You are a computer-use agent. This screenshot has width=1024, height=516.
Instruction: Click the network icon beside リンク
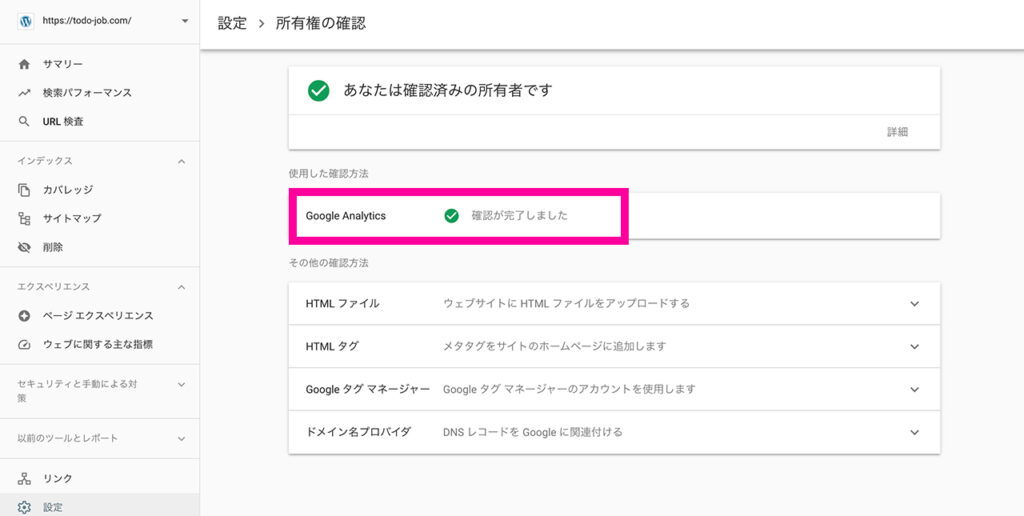24,478
